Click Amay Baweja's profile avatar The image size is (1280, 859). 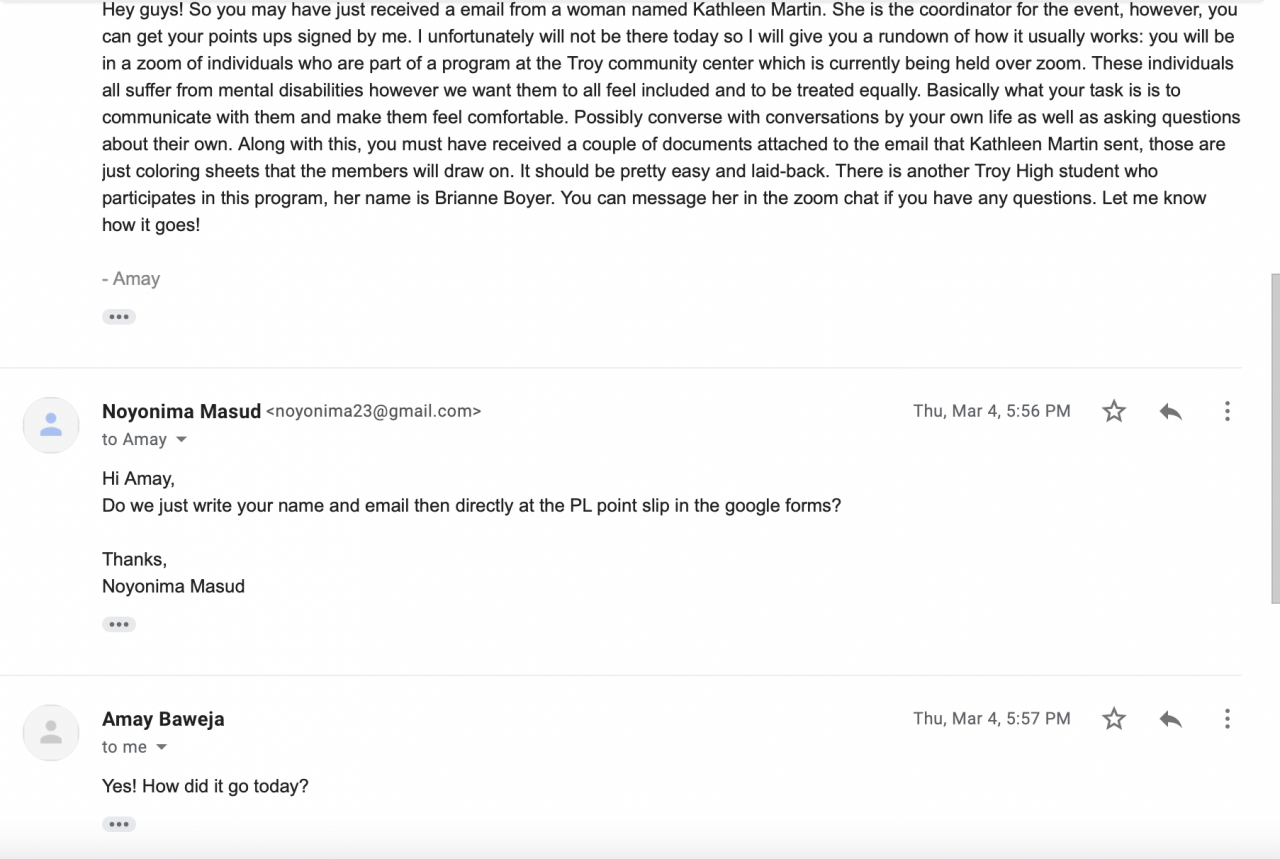[51, 733]
